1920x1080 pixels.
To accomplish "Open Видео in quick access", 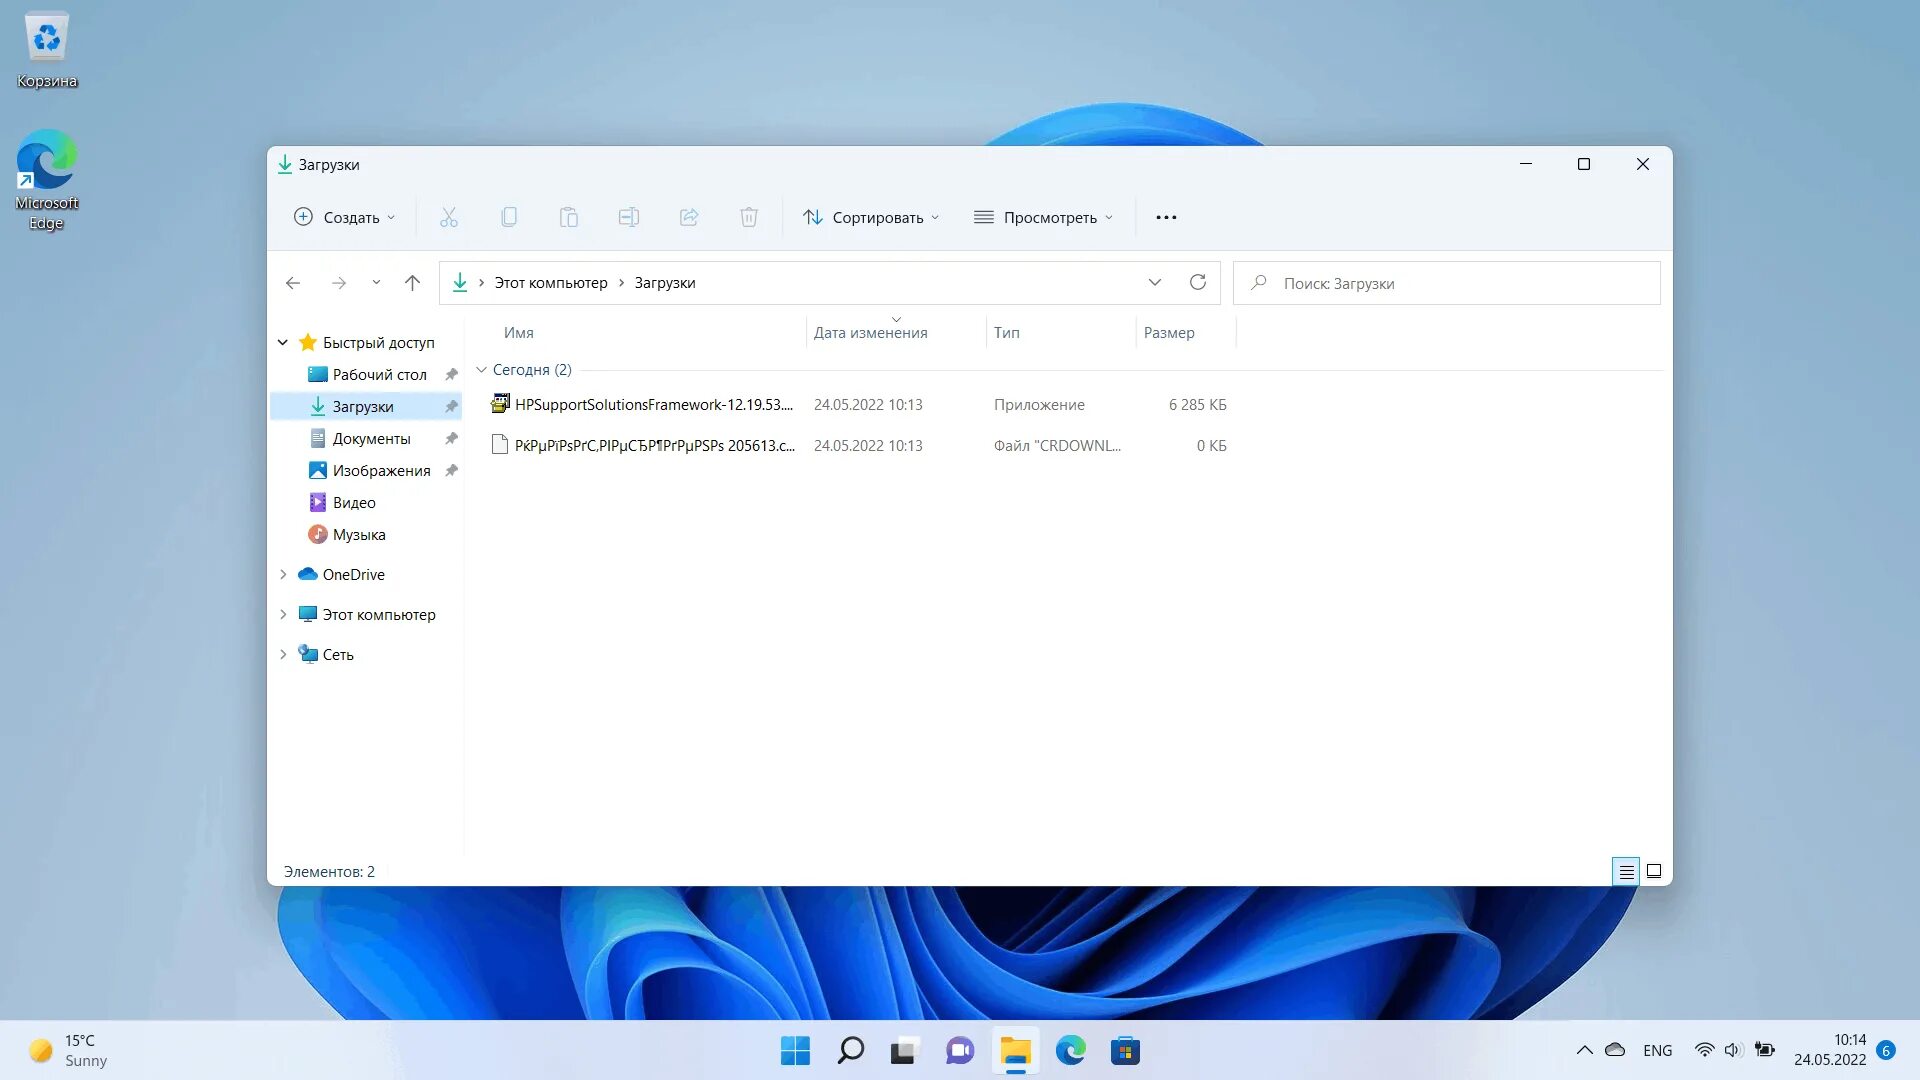I will click(x=354, y=502).
